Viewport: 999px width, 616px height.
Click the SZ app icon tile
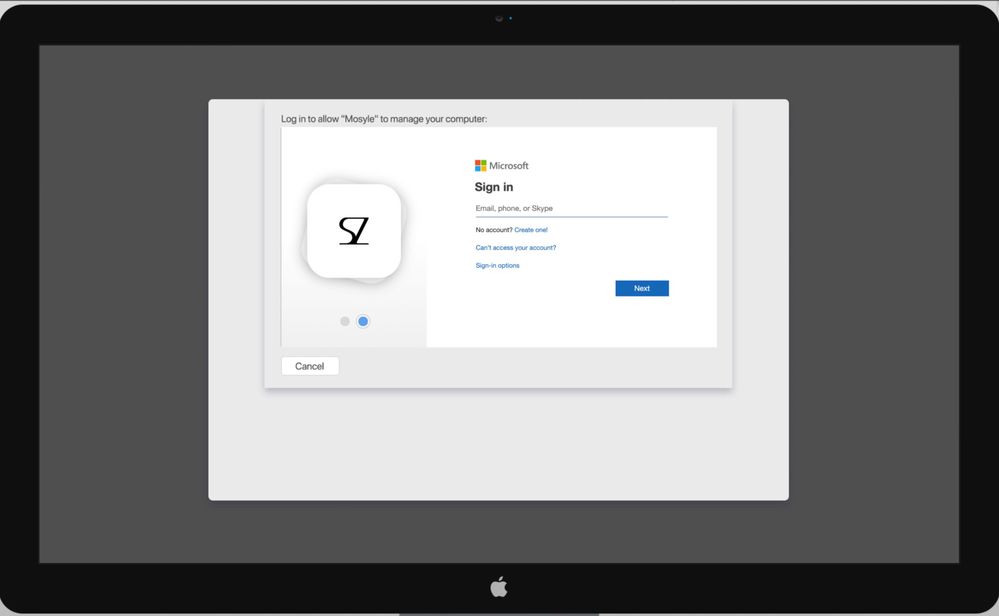pyautogui.click(x=354, y=231)
